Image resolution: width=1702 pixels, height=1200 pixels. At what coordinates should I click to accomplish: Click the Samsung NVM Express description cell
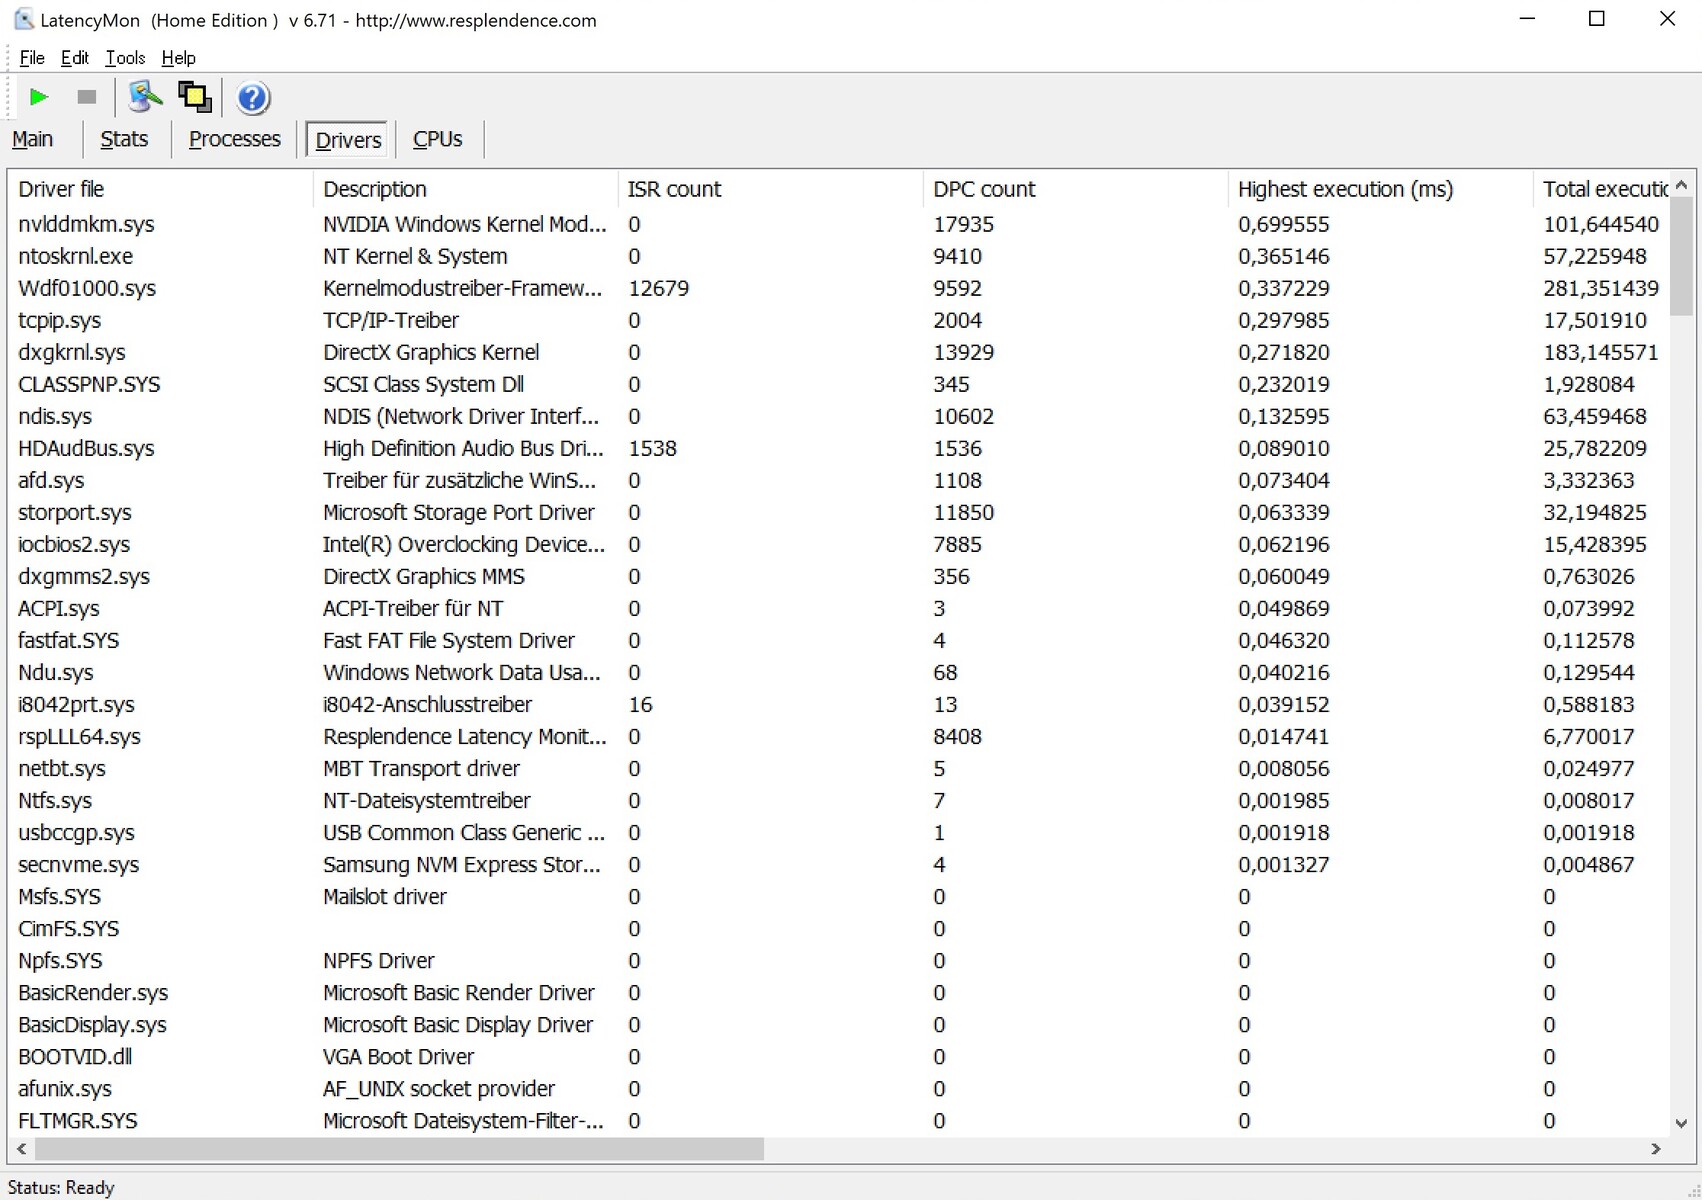[464, 864]
